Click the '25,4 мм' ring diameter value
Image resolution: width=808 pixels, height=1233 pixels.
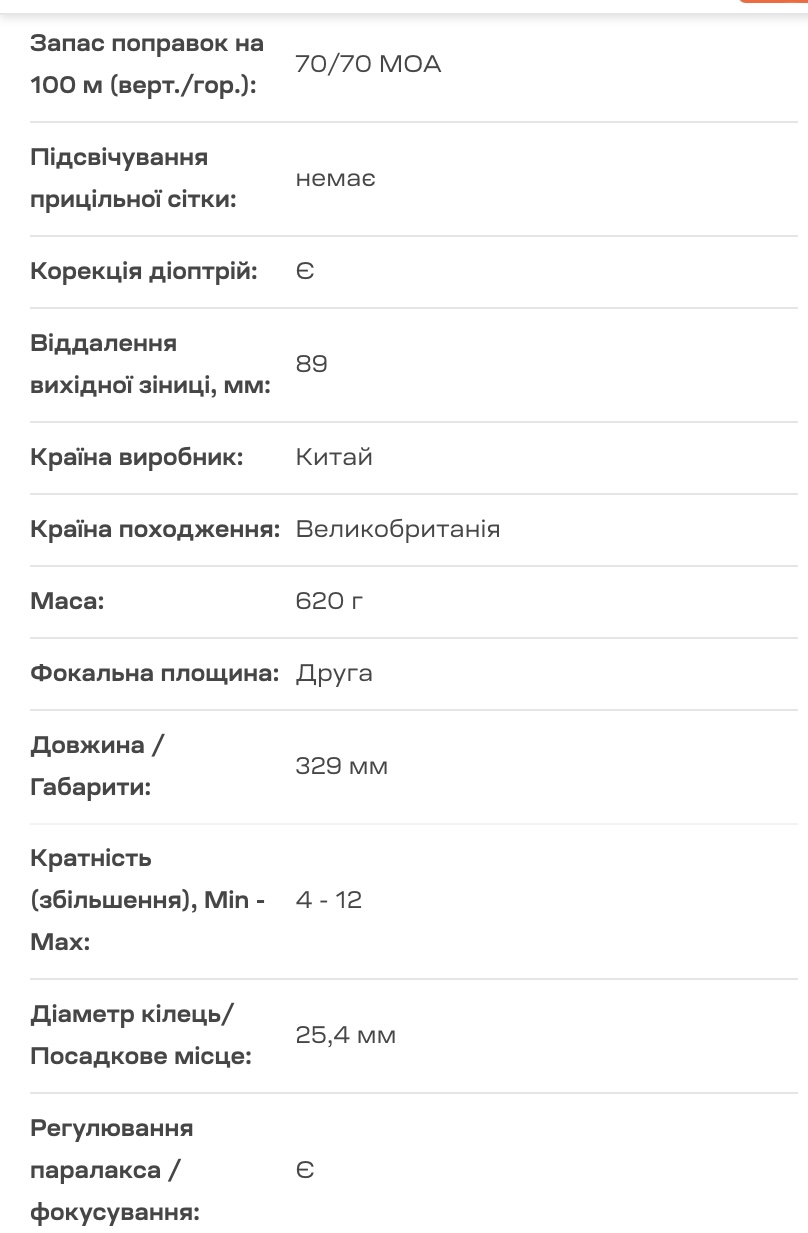point(345,1035)
